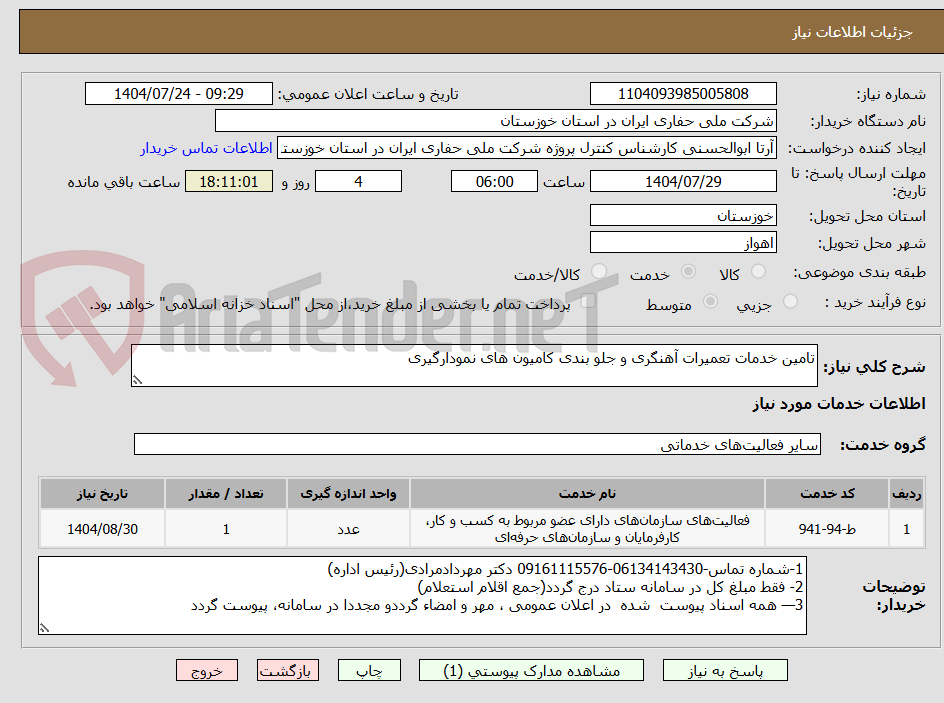Click the highlighted countdown timer 18:11:01
This screenshot has width=944, height=703.
[229, 182]
